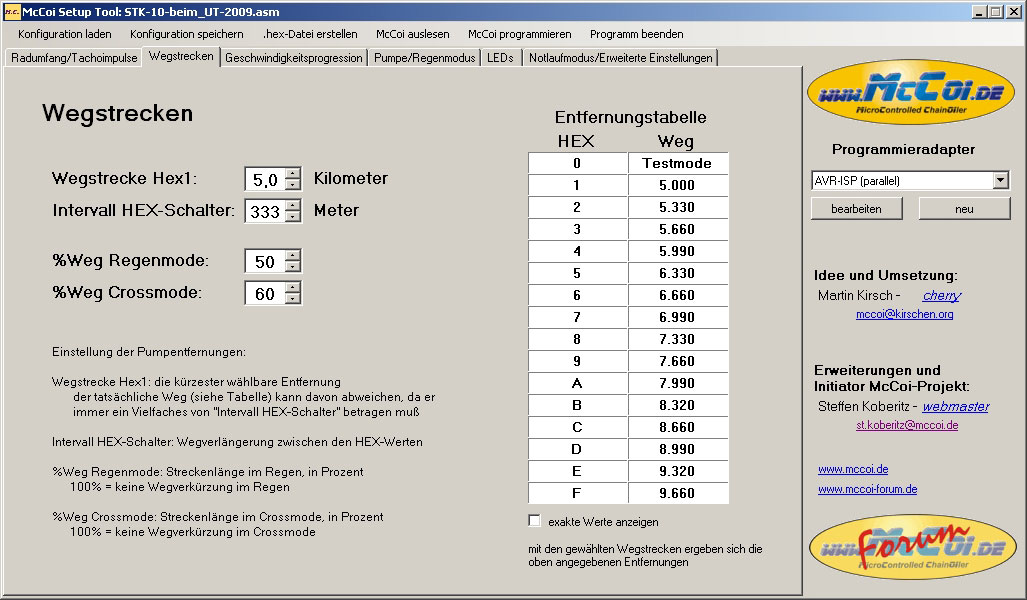This screenshot has height=600, width=1027.
Task: Increase %Weg Crossmode with up arrow
Action: 293,287
